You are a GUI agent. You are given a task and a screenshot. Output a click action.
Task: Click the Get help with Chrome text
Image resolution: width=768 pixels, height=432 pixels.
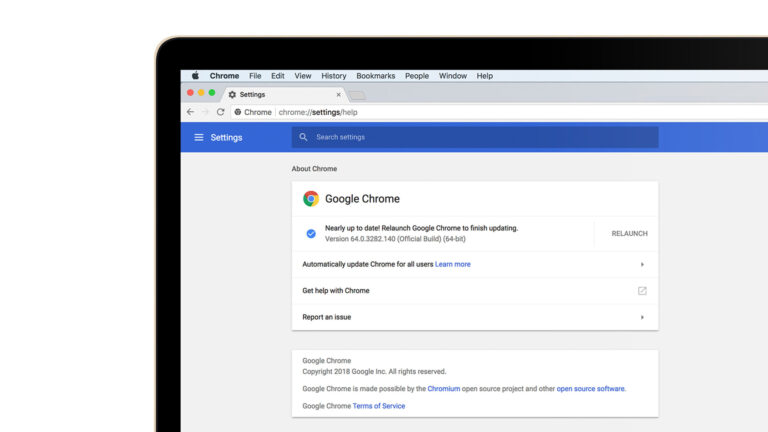336,290
